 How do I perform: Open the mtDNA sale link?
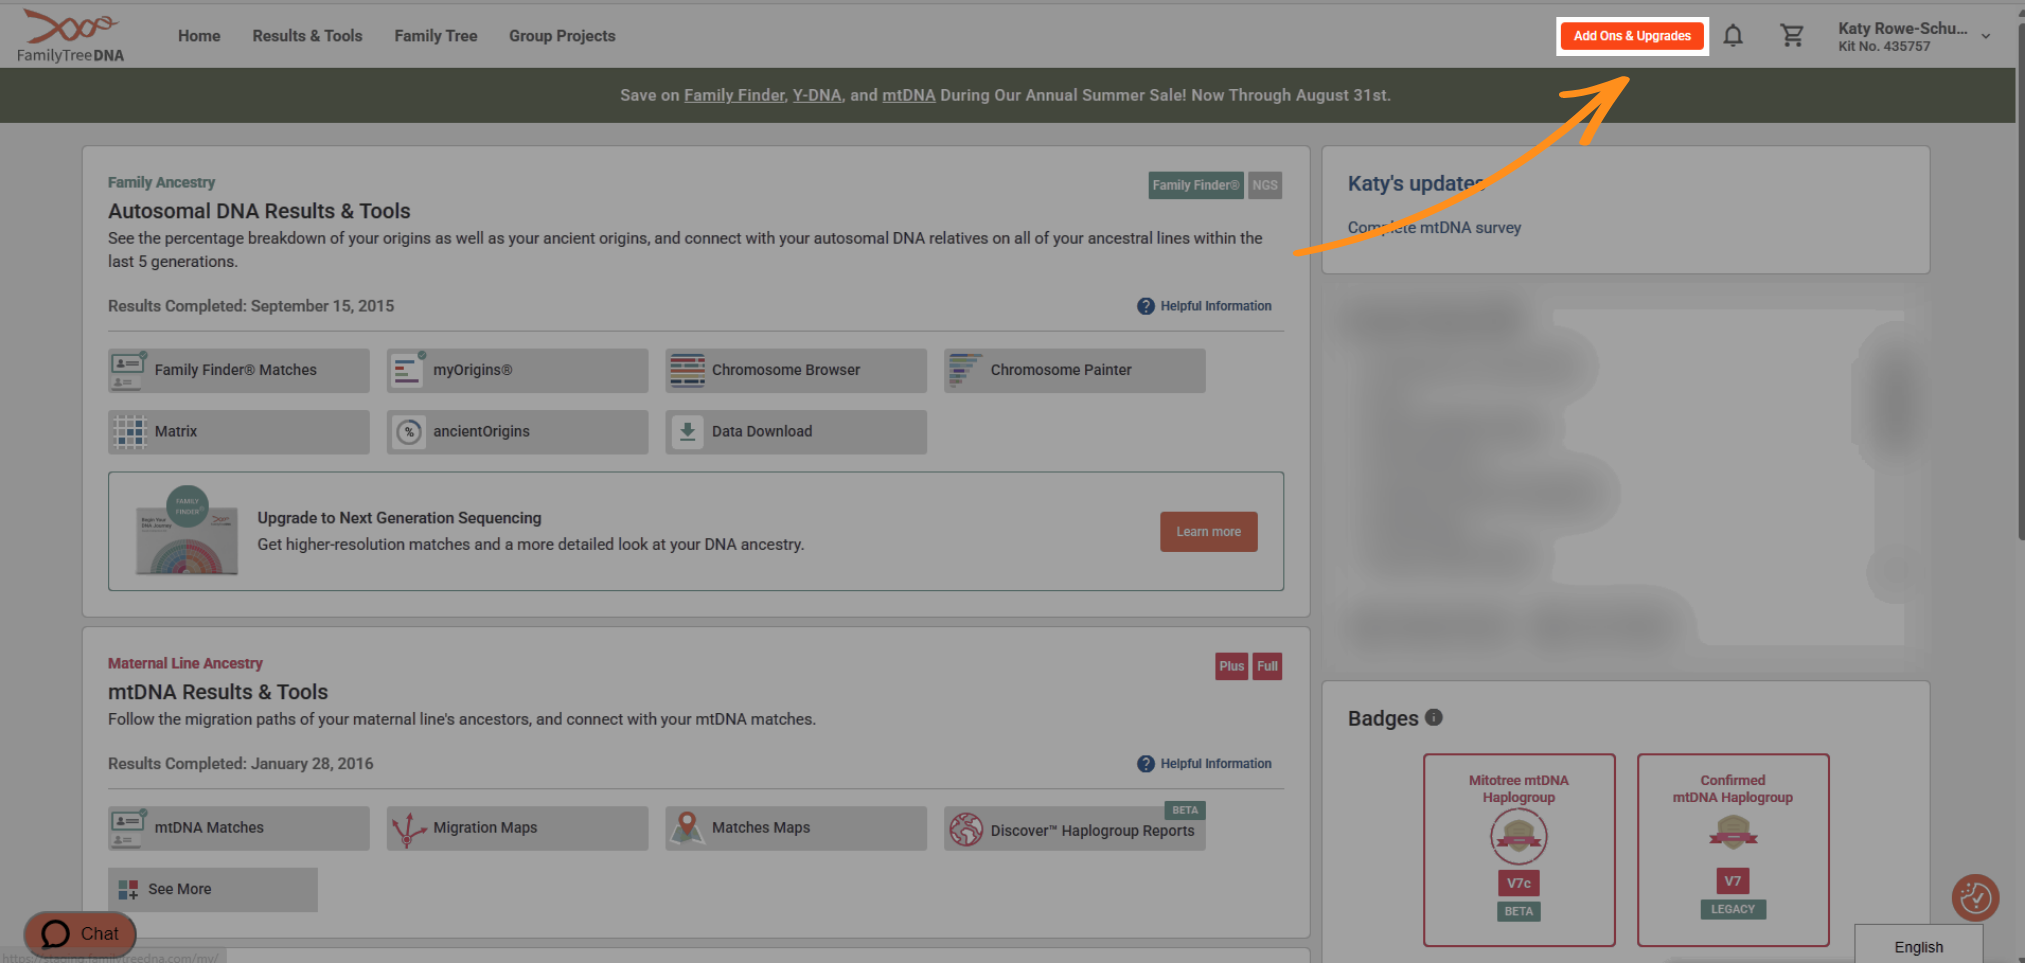[908, 95]
